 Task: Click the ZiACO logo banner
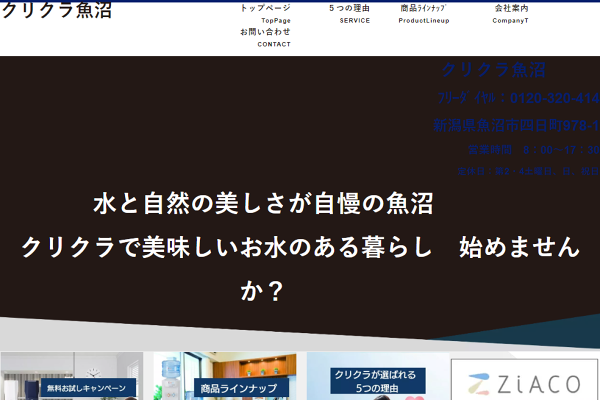point(524,380)
